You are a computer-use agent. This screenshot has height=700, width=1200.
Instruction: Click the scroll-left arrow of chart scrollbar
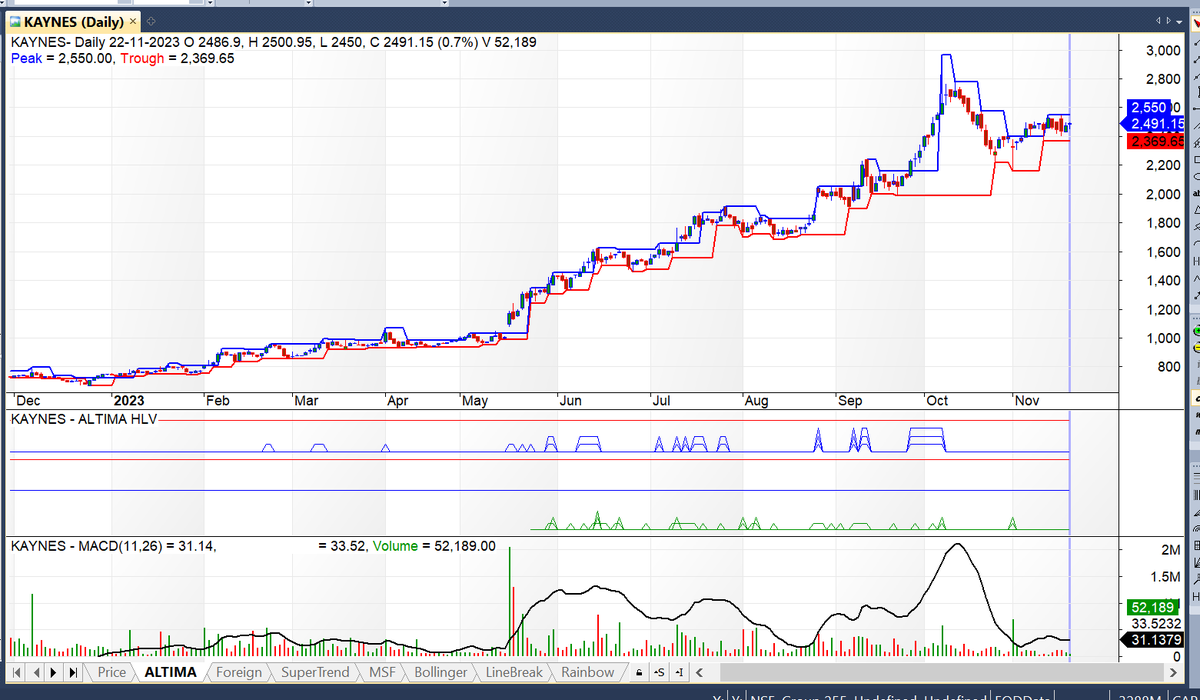tap(699, 672)
